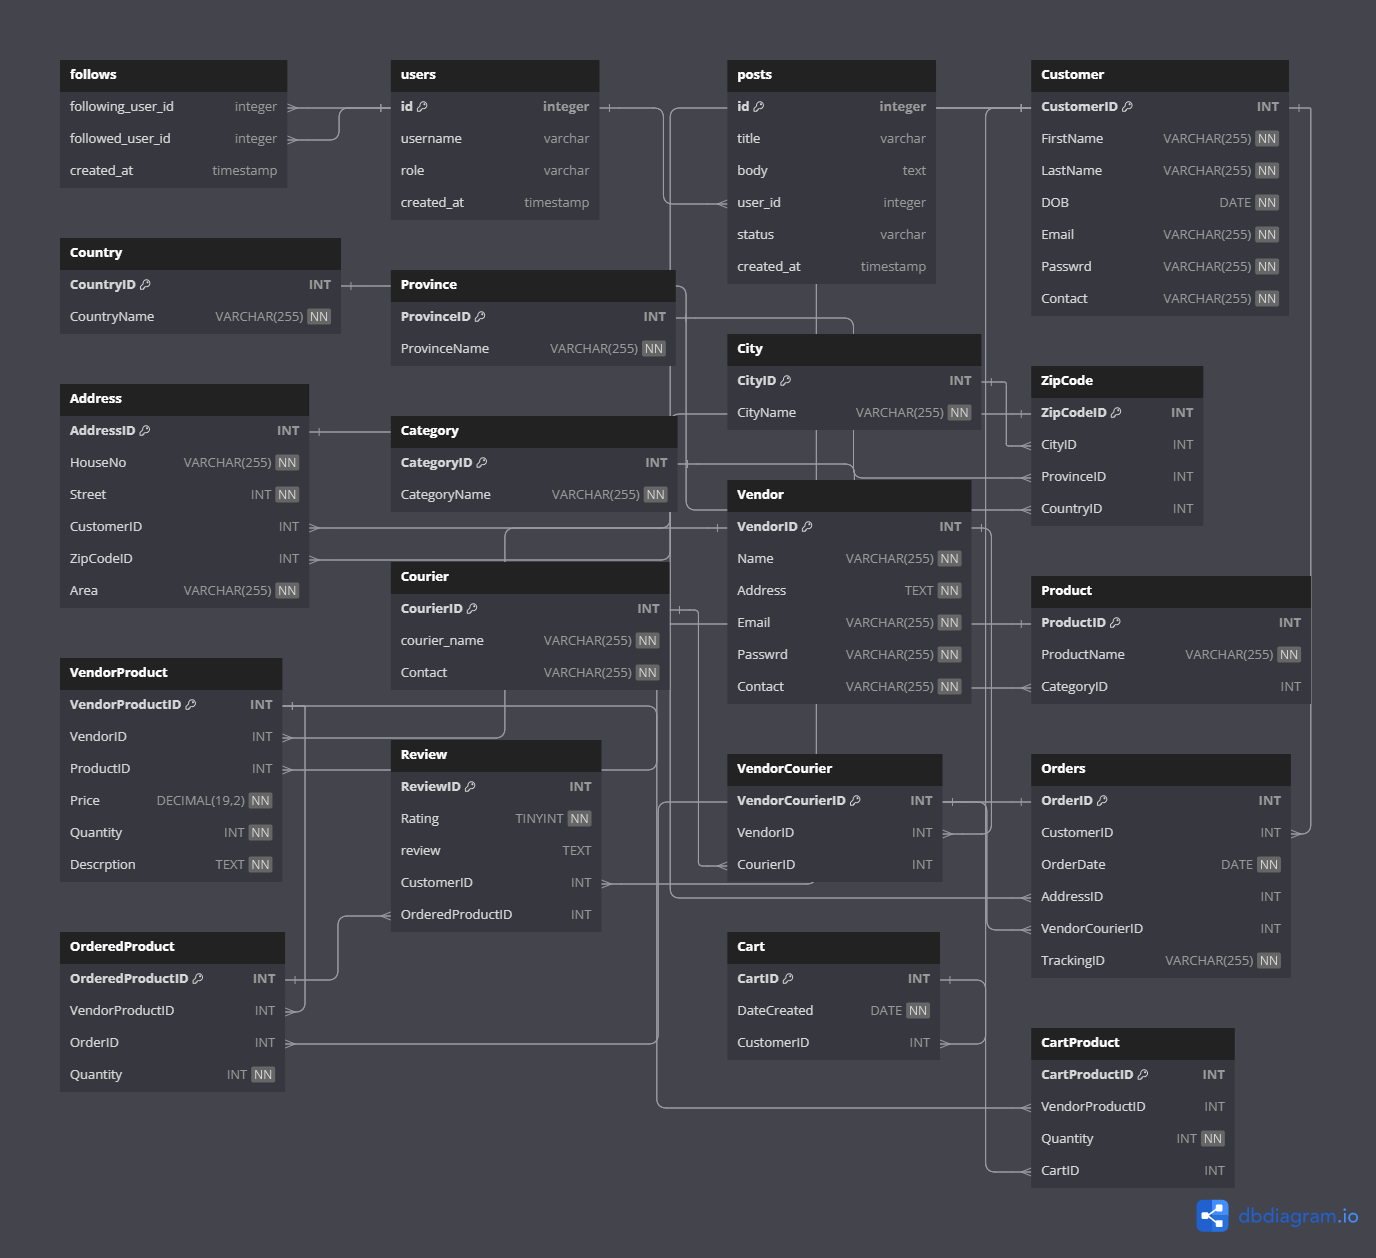Select the CityName field row
Viewport: 1376px width, 1258px height.
[x=854, y=413]
